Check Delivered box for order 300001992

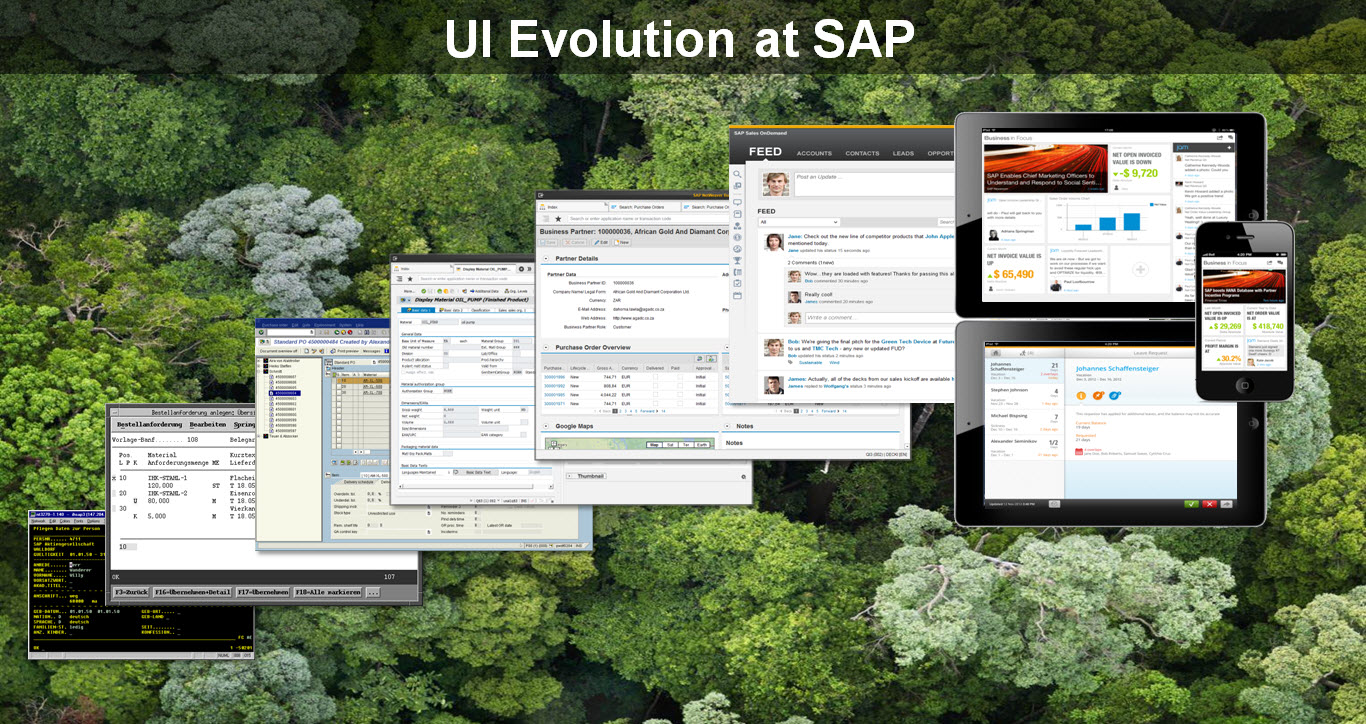656,386
